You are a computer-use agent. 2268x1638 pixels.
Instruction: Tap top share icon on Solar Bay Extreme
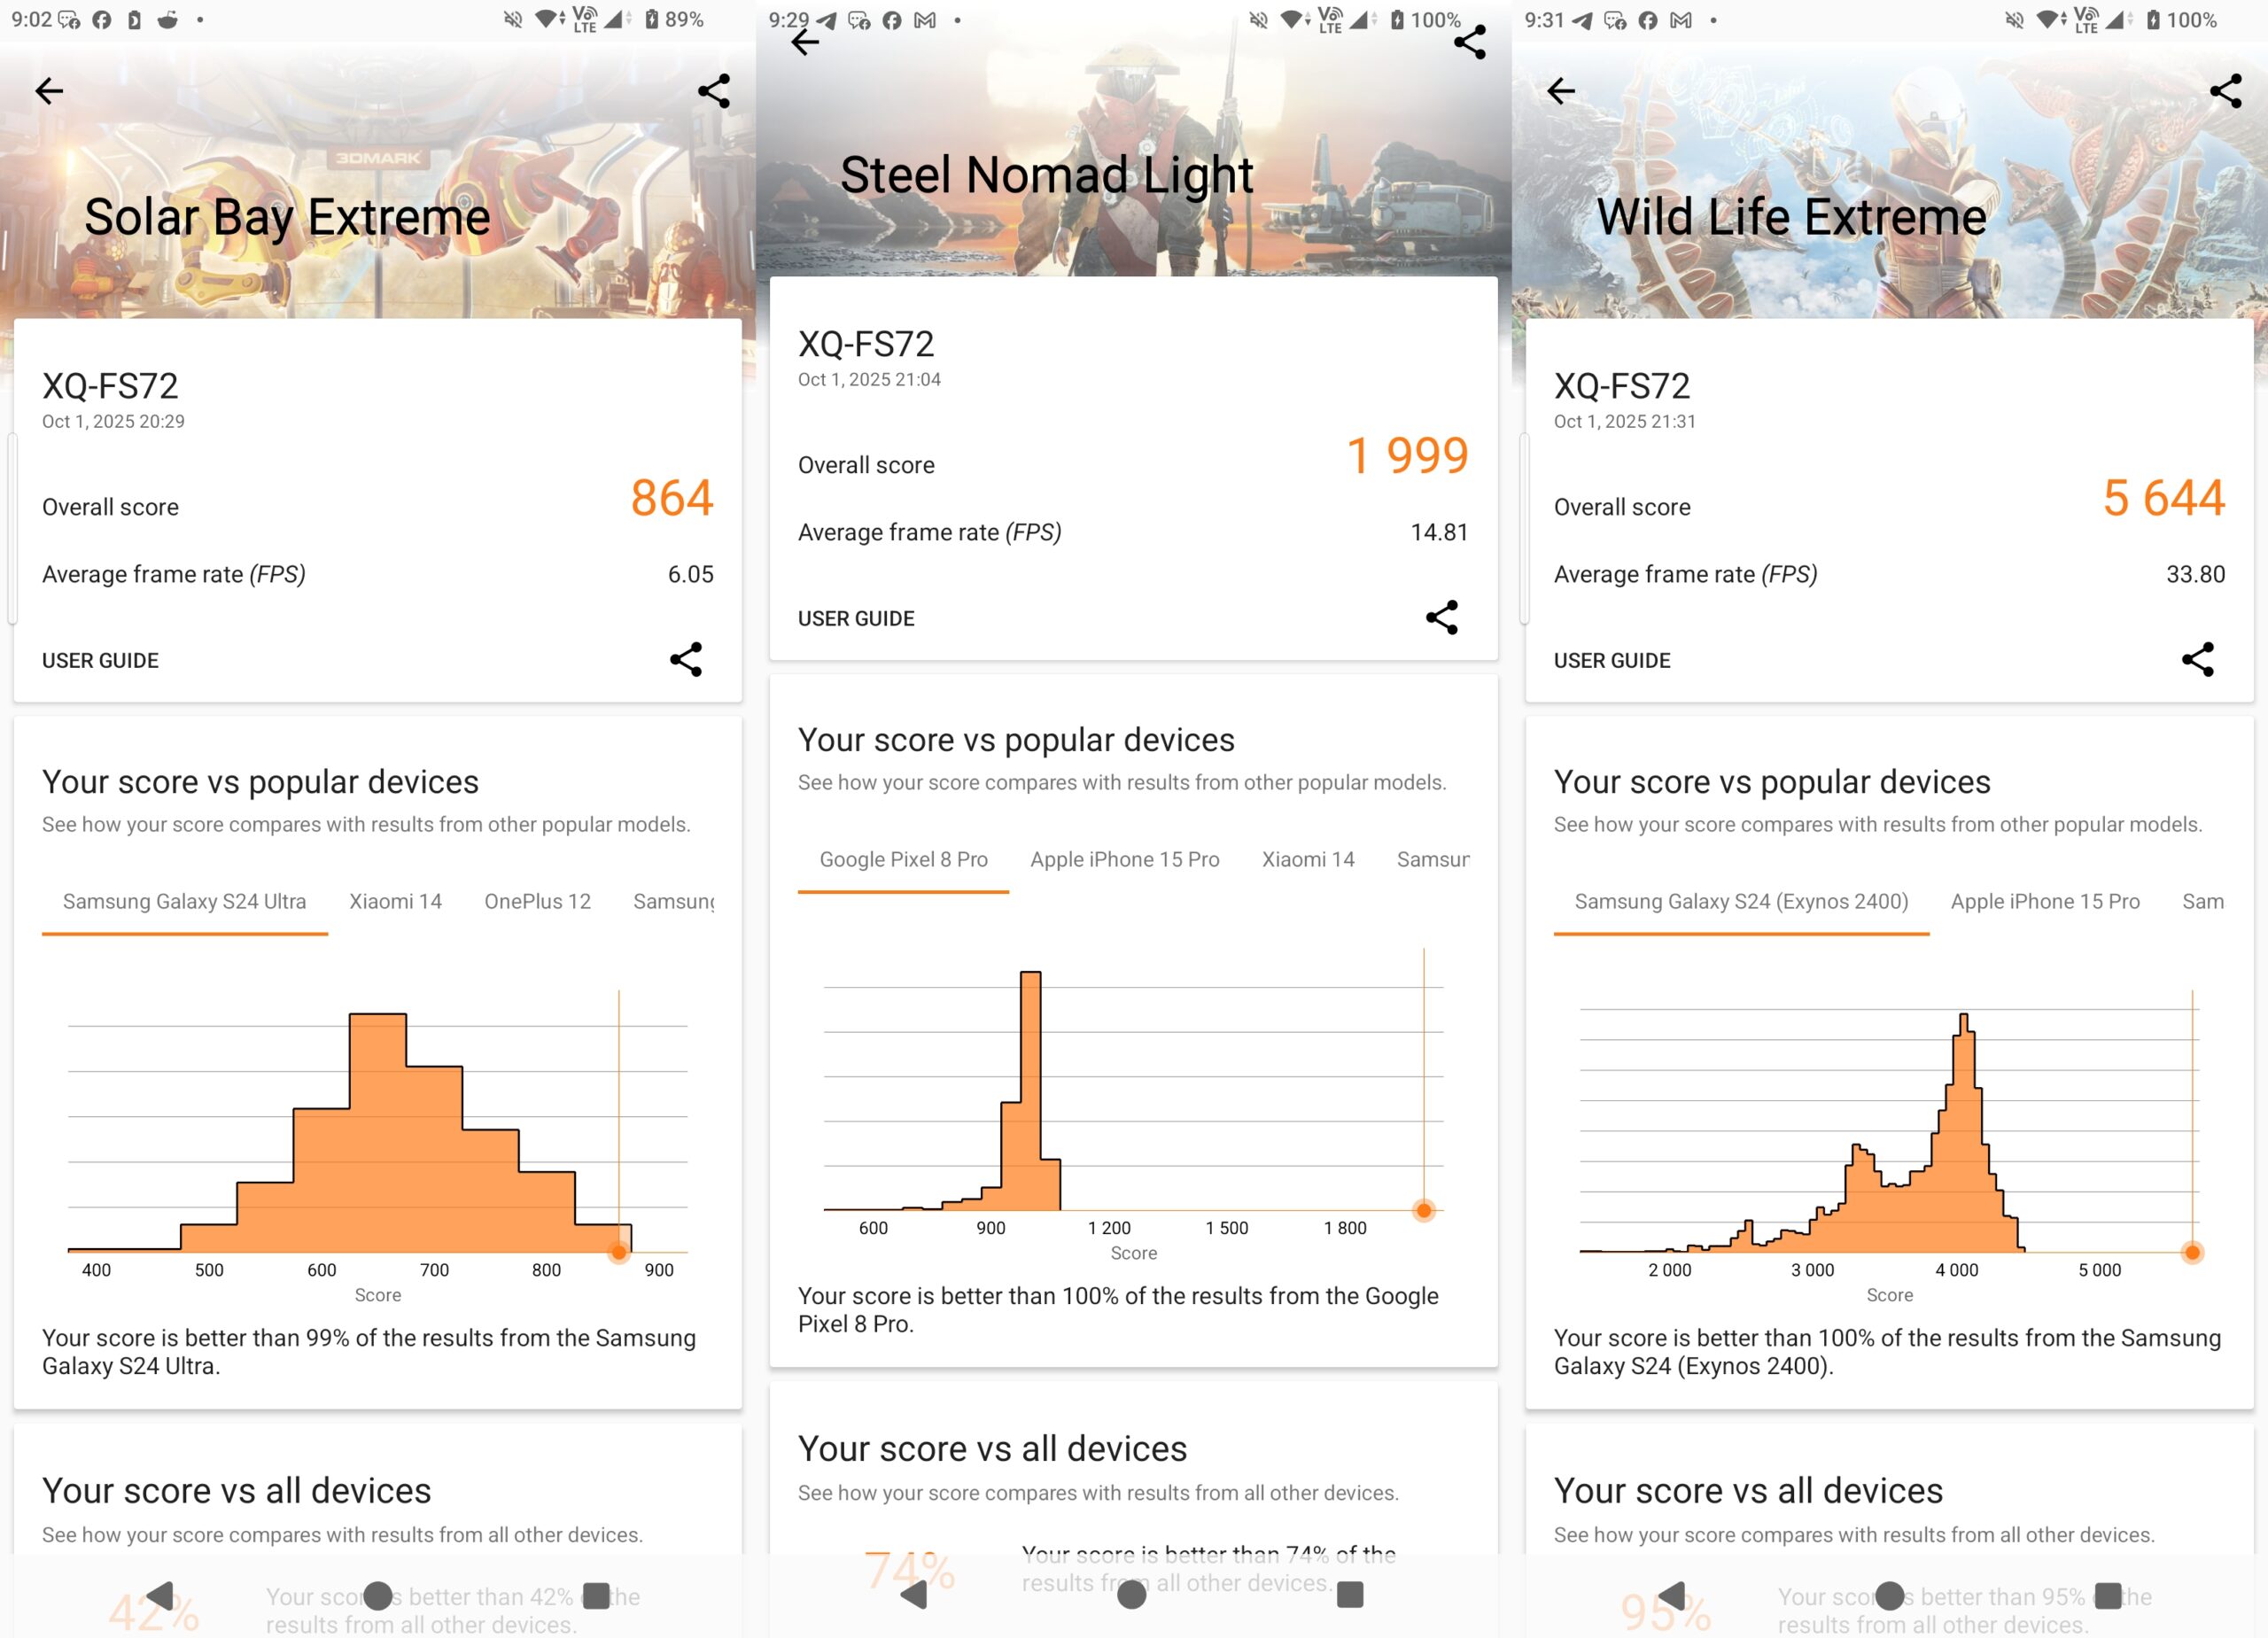713,91
